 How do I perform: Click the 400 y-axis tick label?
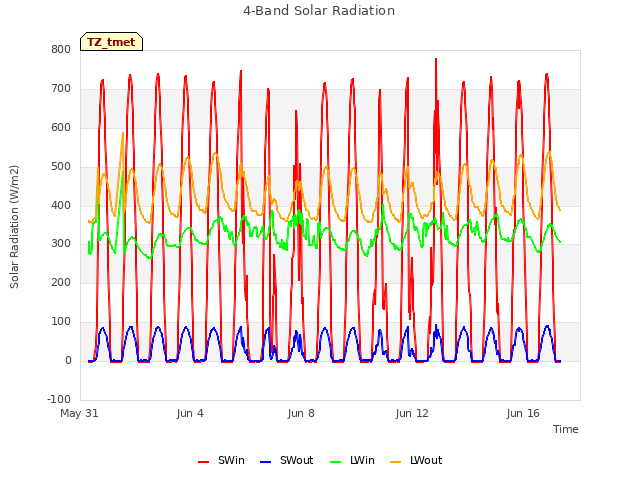click(x=61, y=205)
